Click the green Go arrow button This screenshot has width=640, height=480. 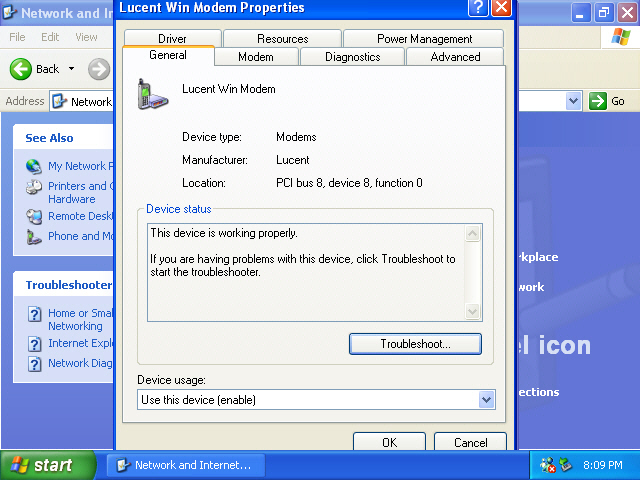pos(598,101)
